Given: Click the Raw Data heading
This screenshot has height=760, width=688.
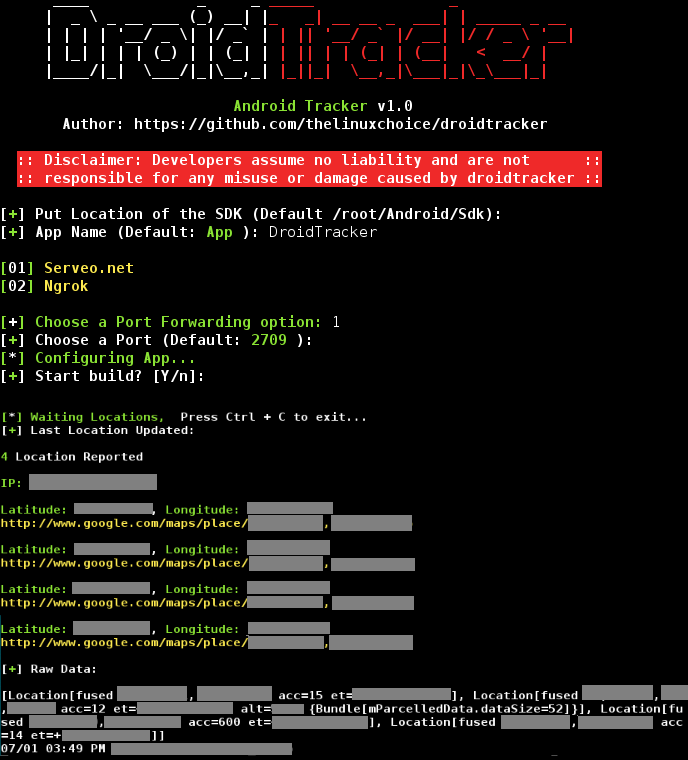Looking at the screenshot, I should (64, 669).
